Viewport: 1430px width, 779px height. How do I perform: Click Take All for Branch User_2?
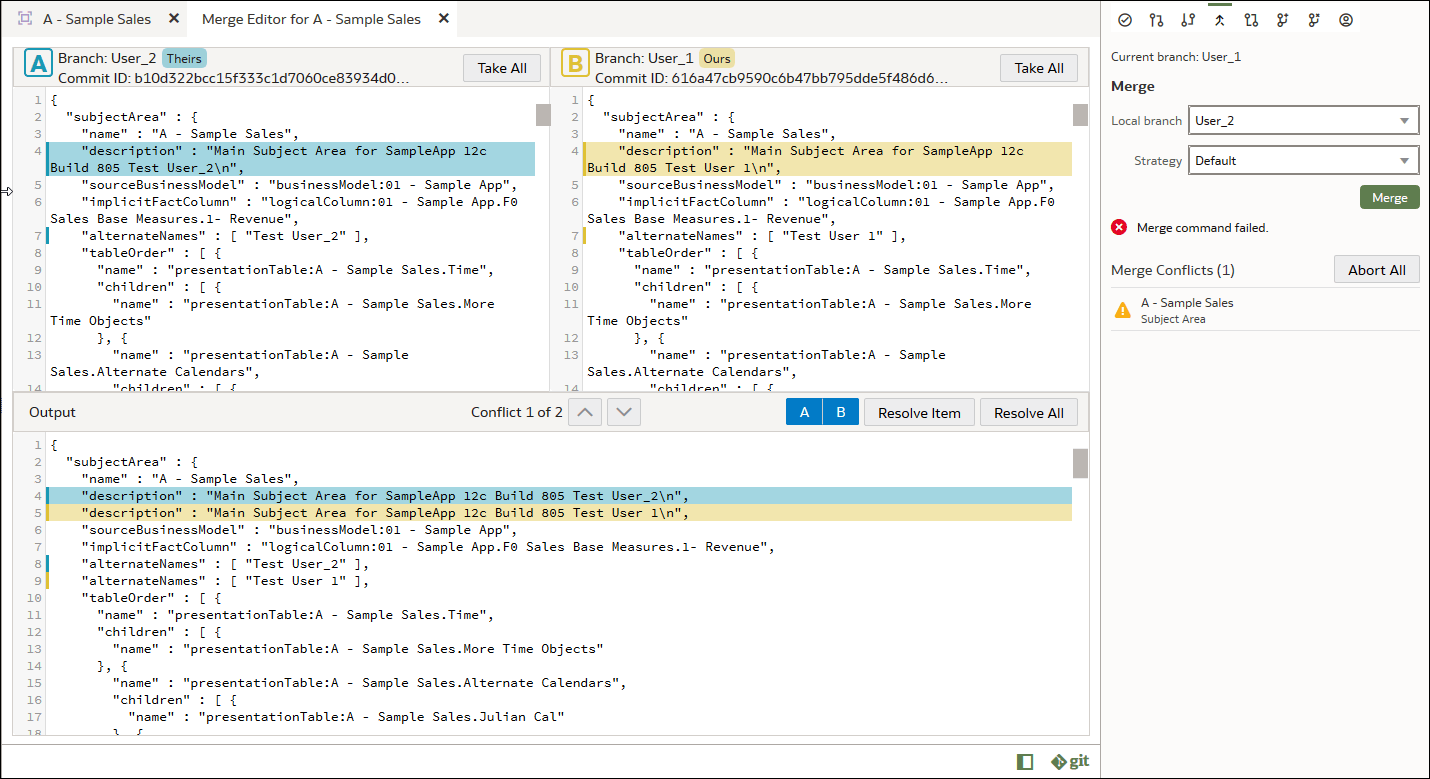click(501, 68)
